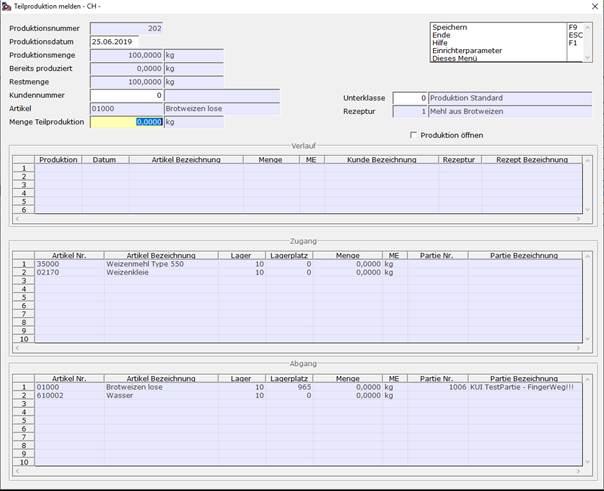Click the Menge Teilproduktion input field
Image resolution: width=604 pixels, height=491 pixels.
coord(127,122)
